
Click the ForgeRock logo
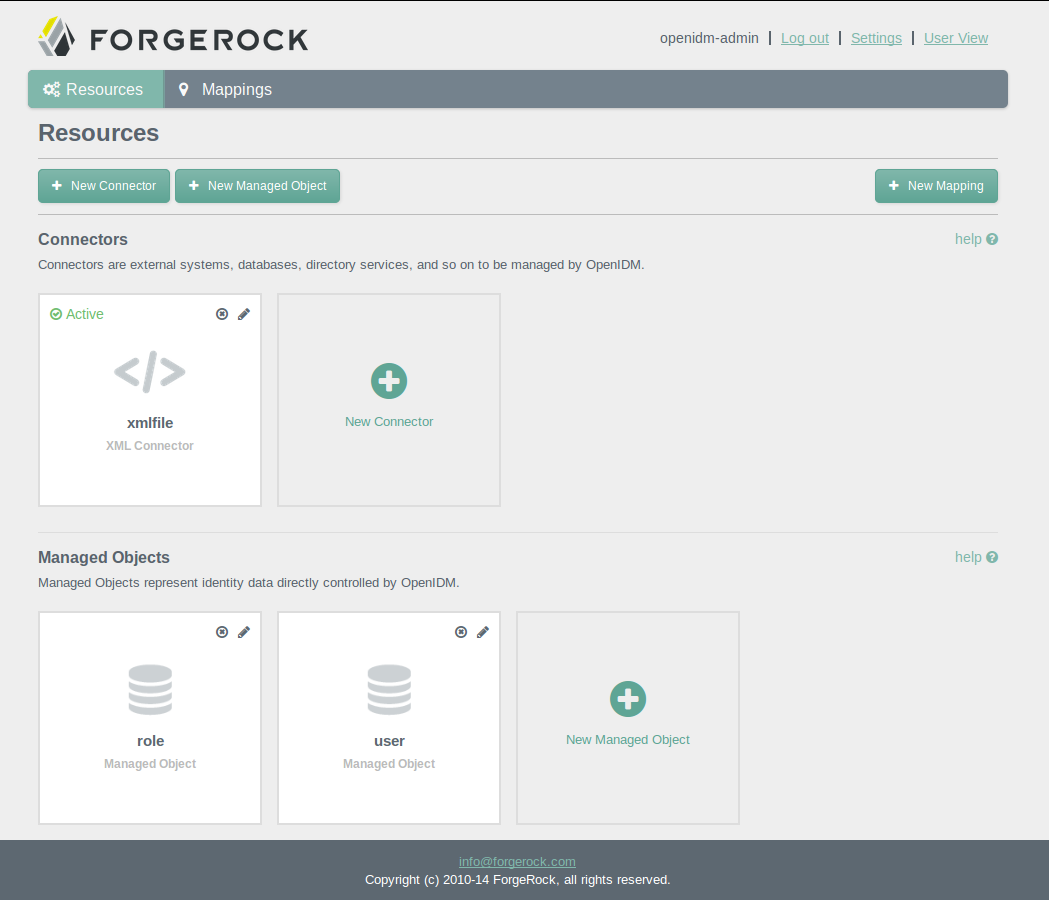pos(173,37)
